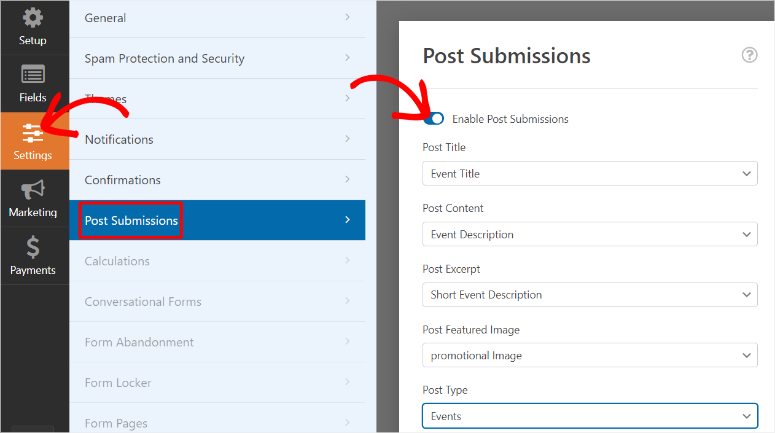The height and width of the screenshot is (433, 775).
Task: Click chevron arrow on Post Submissions row
Action: pos(347,220)
